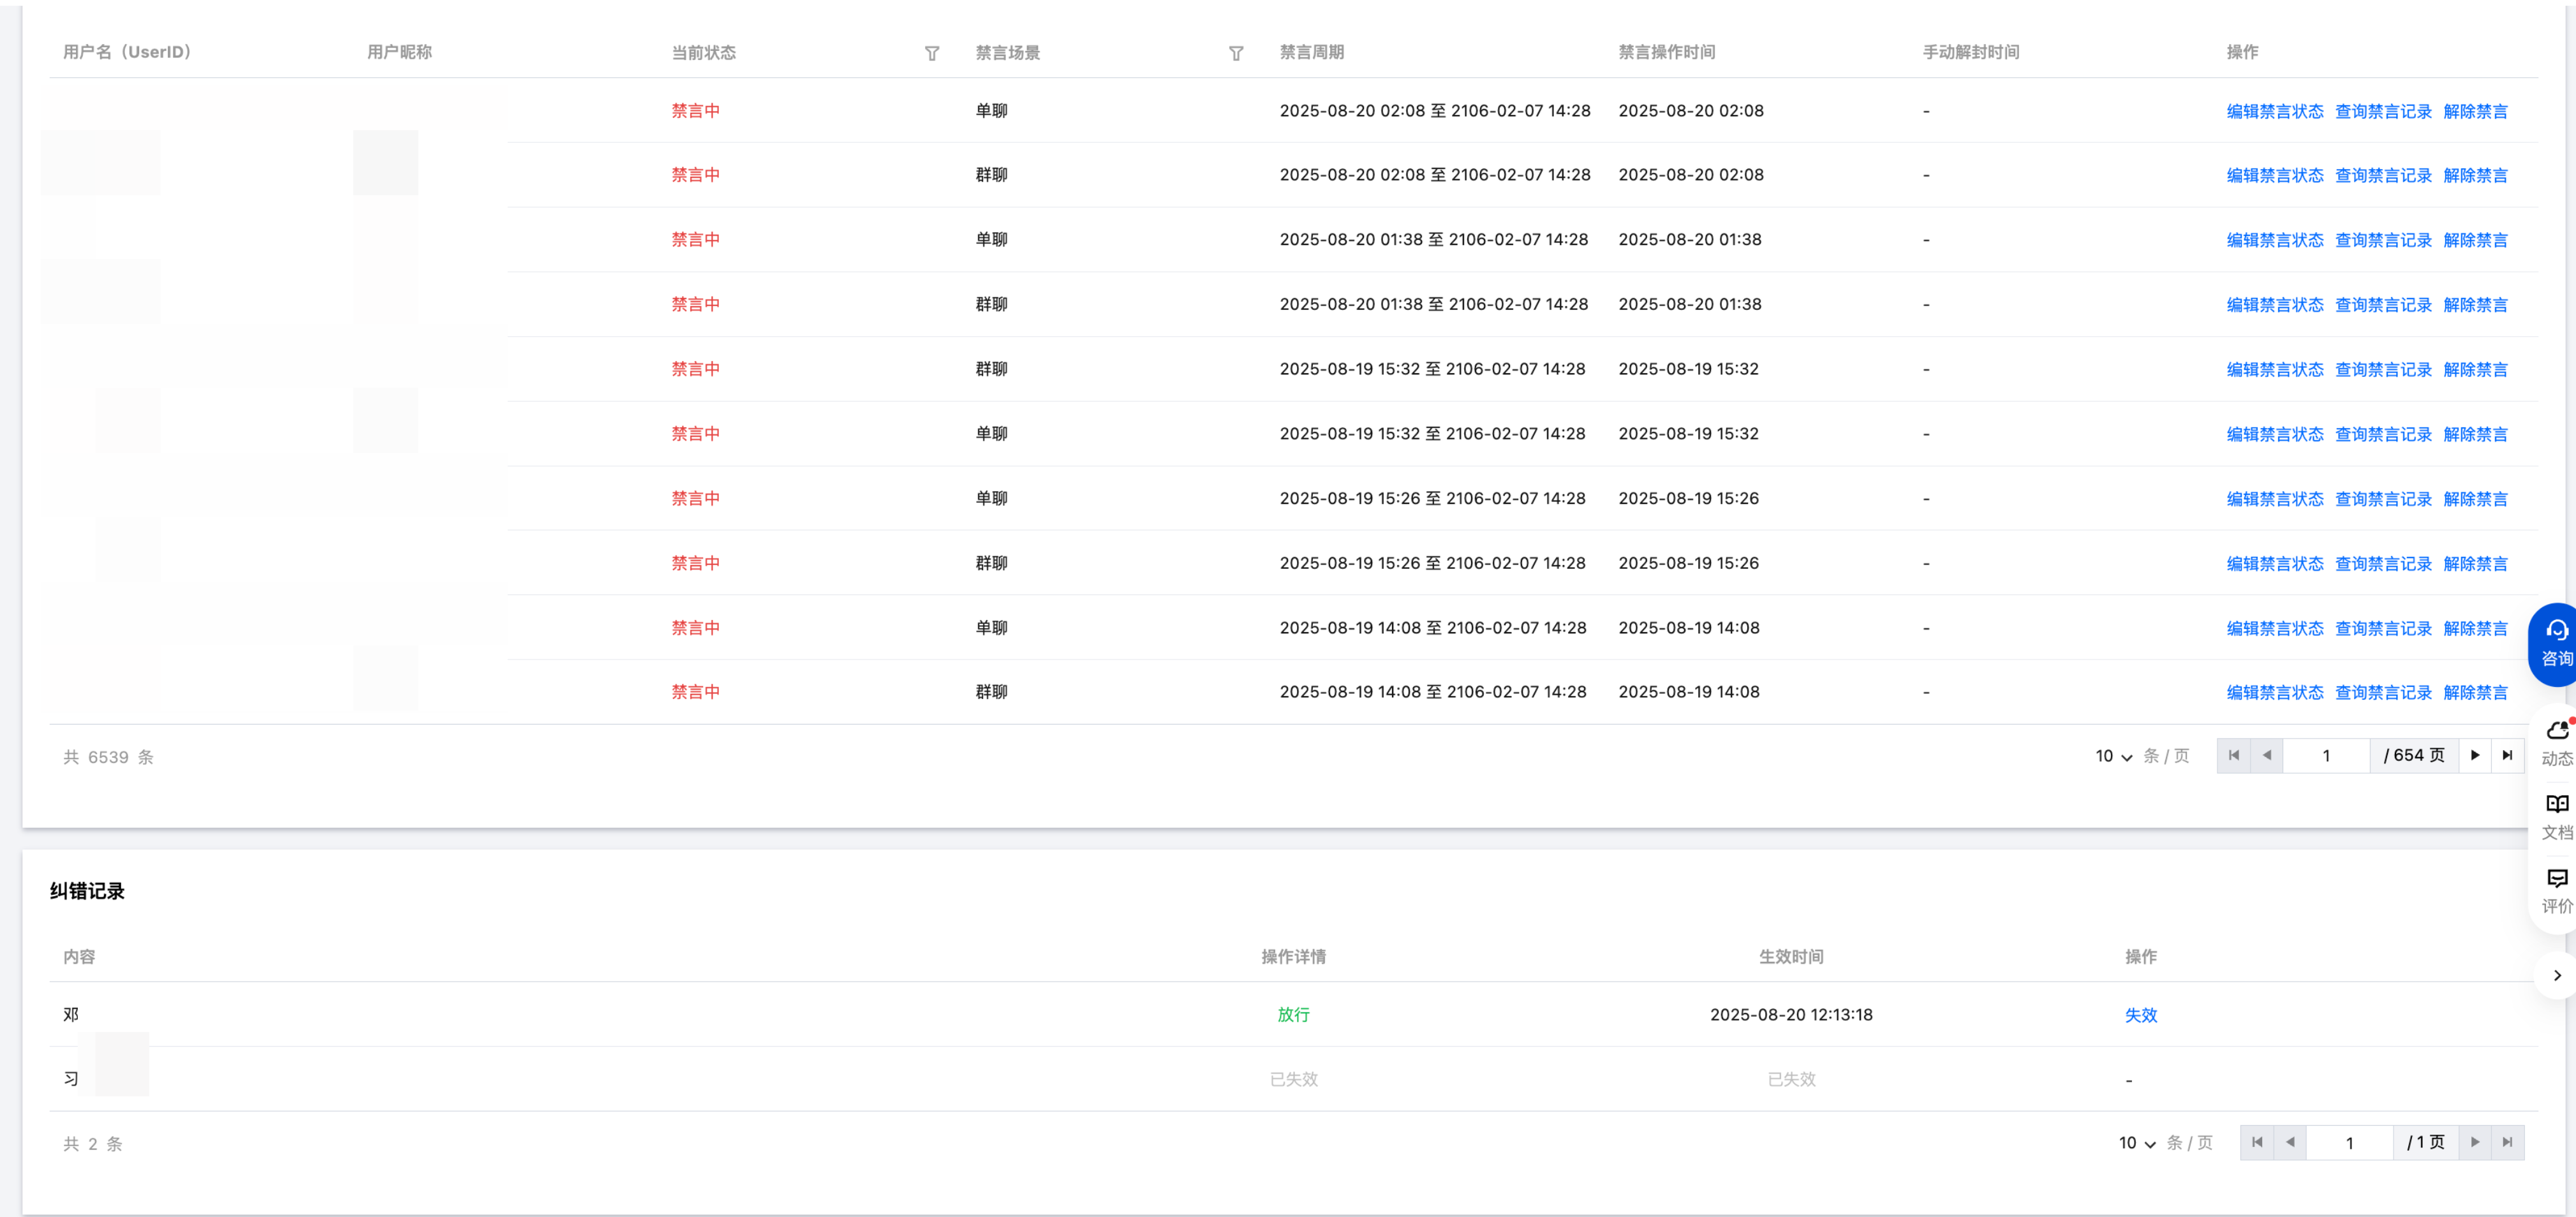
Task: Open the 文档 documentation icon
Action: pyautogui.click(x=2557, y=817)
